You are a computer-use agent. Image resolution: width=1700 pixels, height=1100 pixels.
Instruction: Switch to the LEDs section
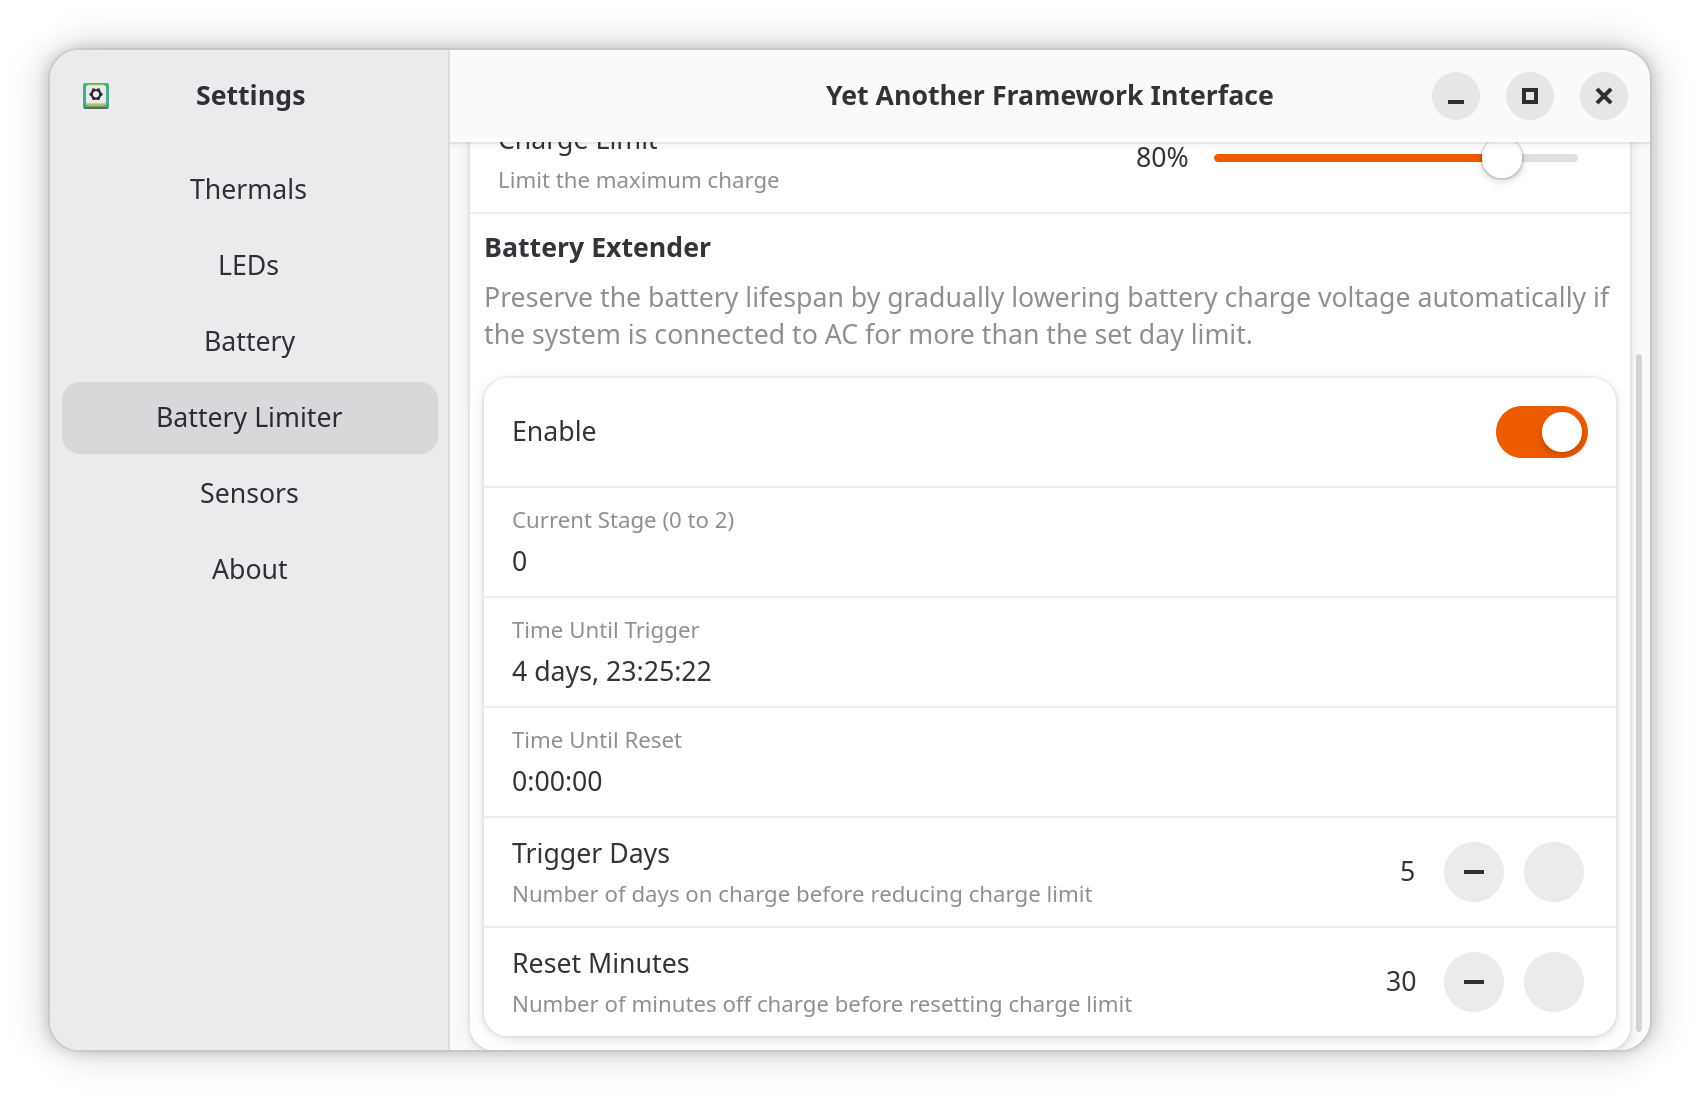pos(249,265)
